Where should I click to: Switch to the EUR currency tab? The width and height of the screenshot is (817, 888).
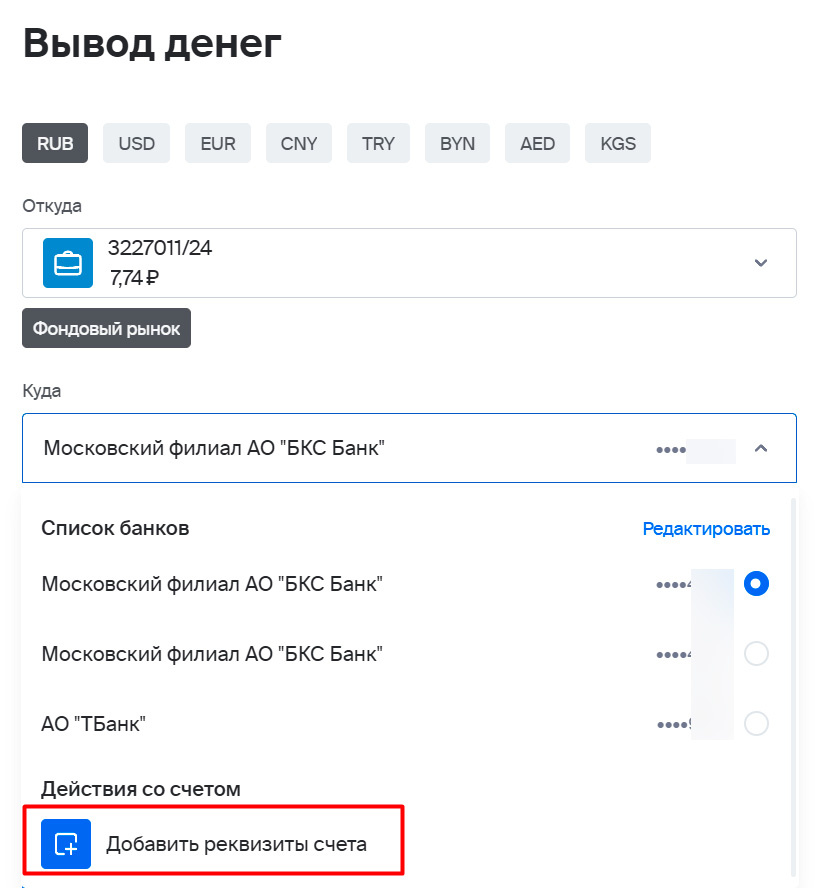[218, 143]
